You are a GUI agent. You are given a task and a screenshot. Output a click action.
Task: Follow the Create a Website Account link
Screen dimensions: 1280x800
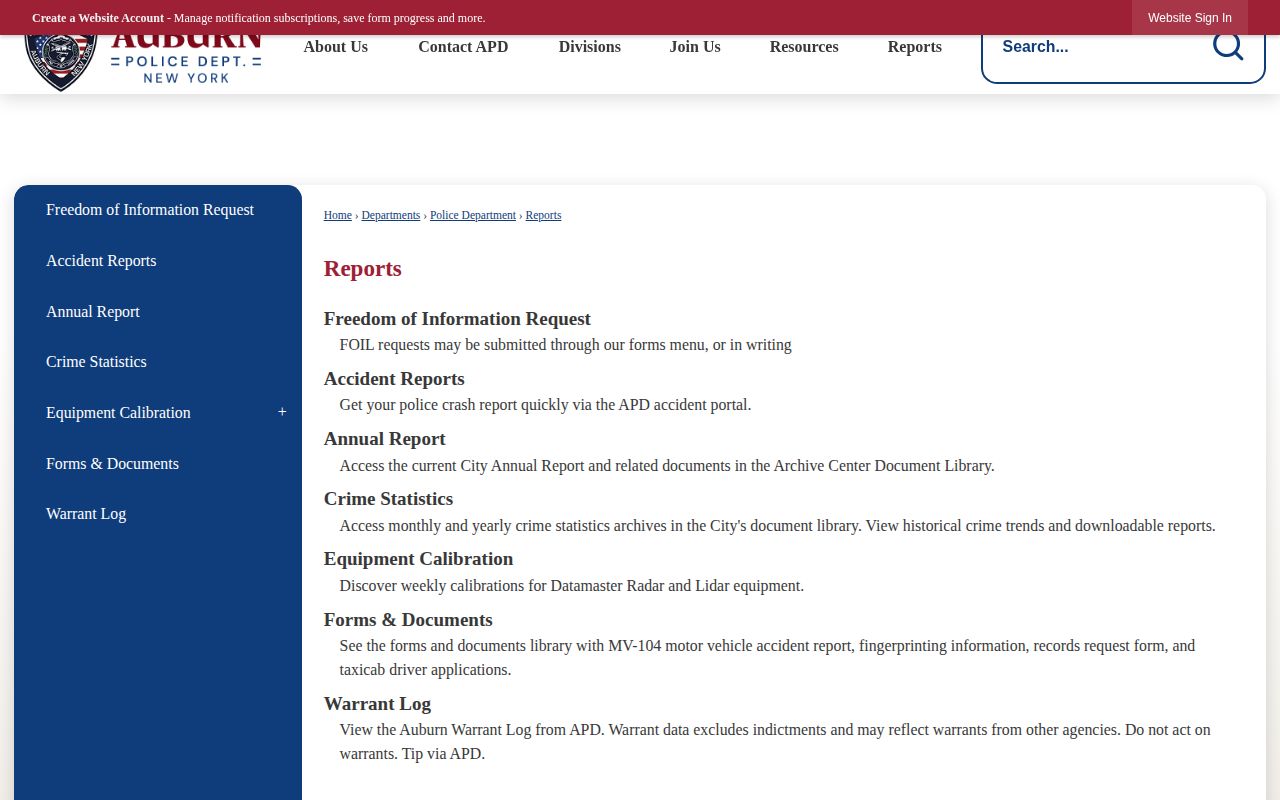pos(98,18)
